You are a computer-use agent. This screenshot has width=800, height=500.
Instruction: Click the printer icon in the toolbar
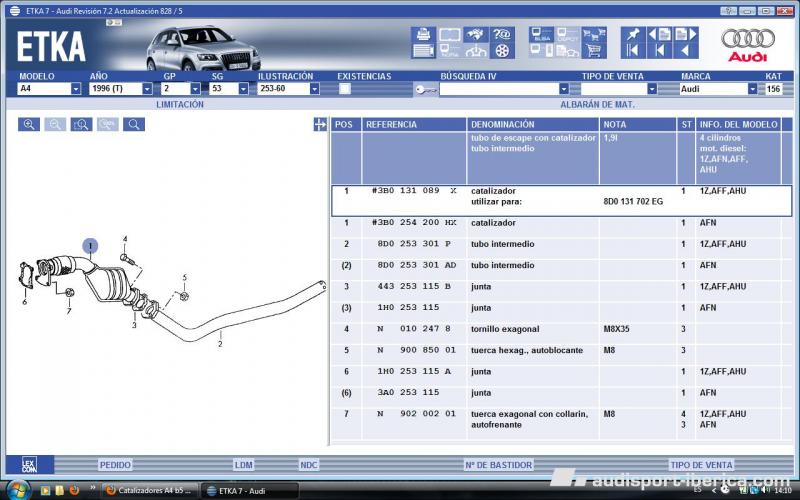(423, 35)
